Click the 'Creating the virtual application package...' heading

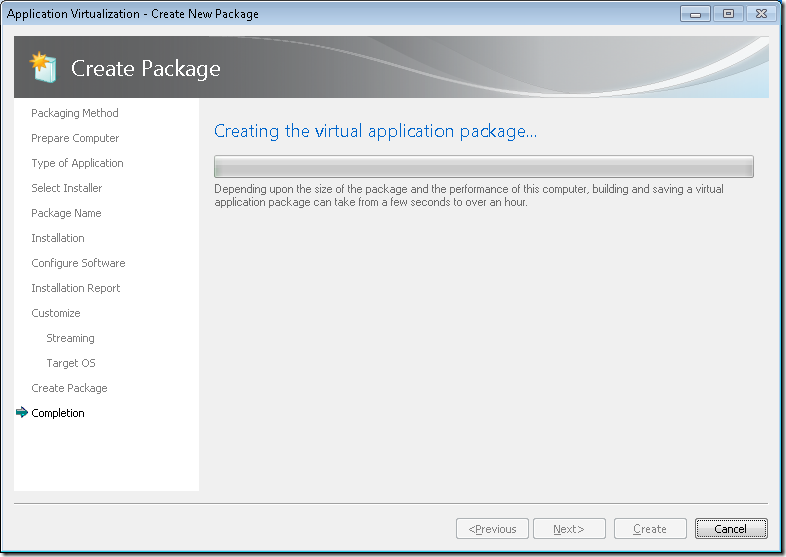tap(375, 131)
